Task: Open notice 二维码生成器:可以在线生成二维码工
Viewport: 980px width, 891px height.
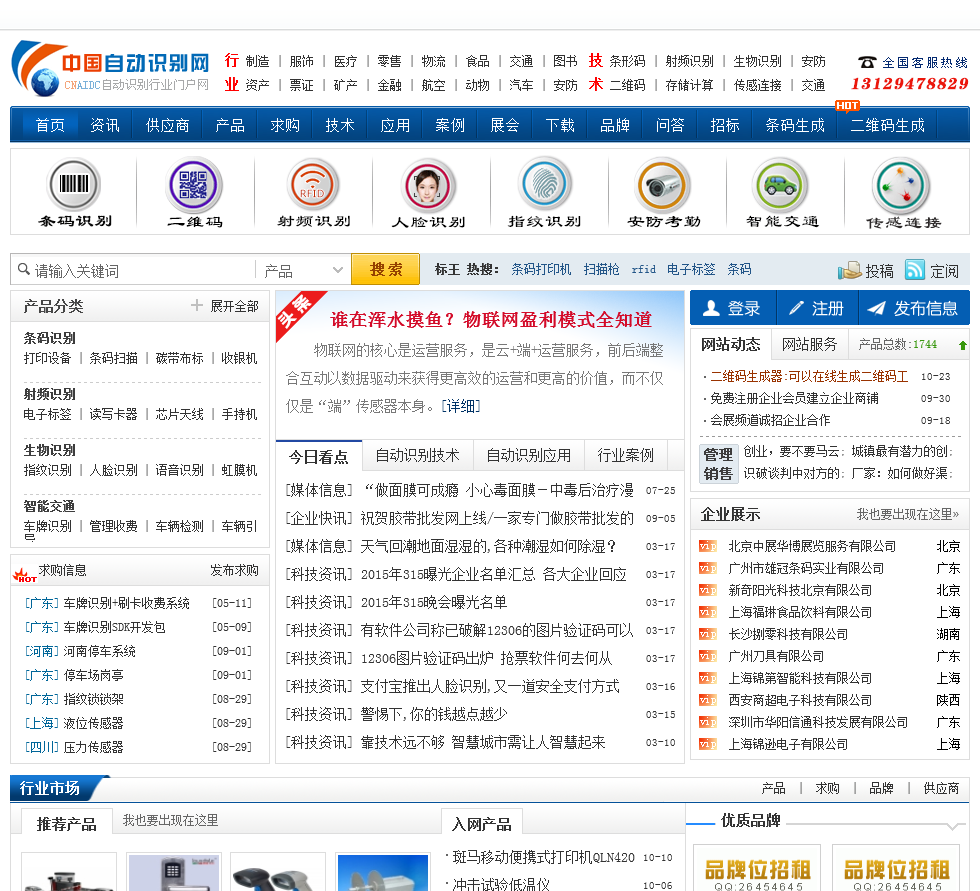Action: click(x=809, y=376)
